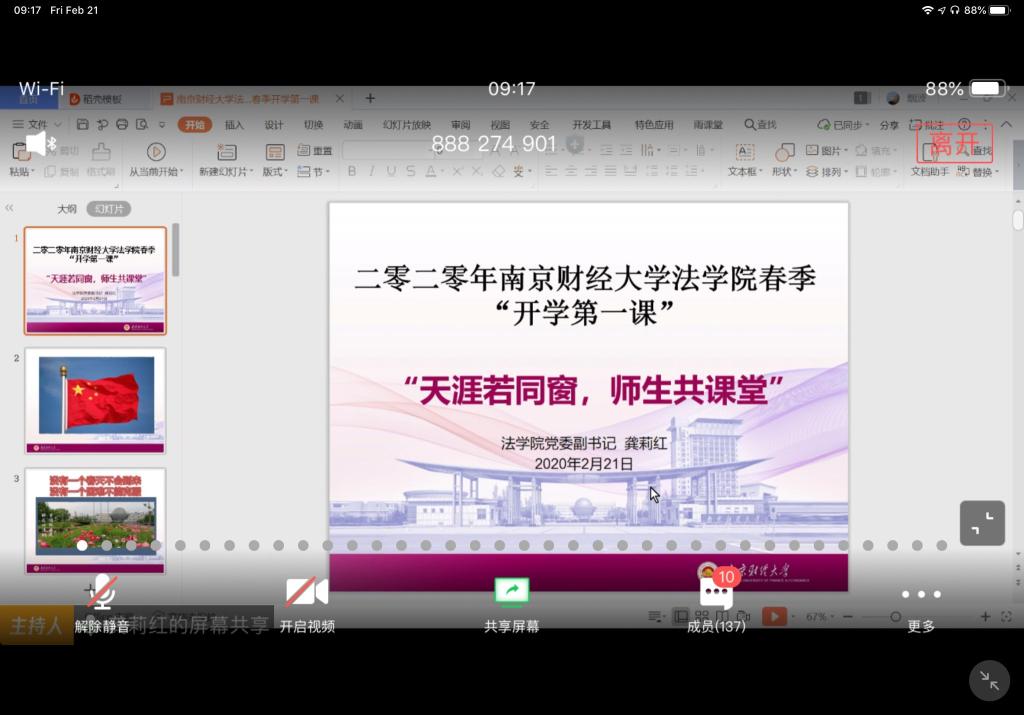The image size is (1024, 715).
Task: Click the zoom slider handle in status bar
Action: click(x=895, y=617)
